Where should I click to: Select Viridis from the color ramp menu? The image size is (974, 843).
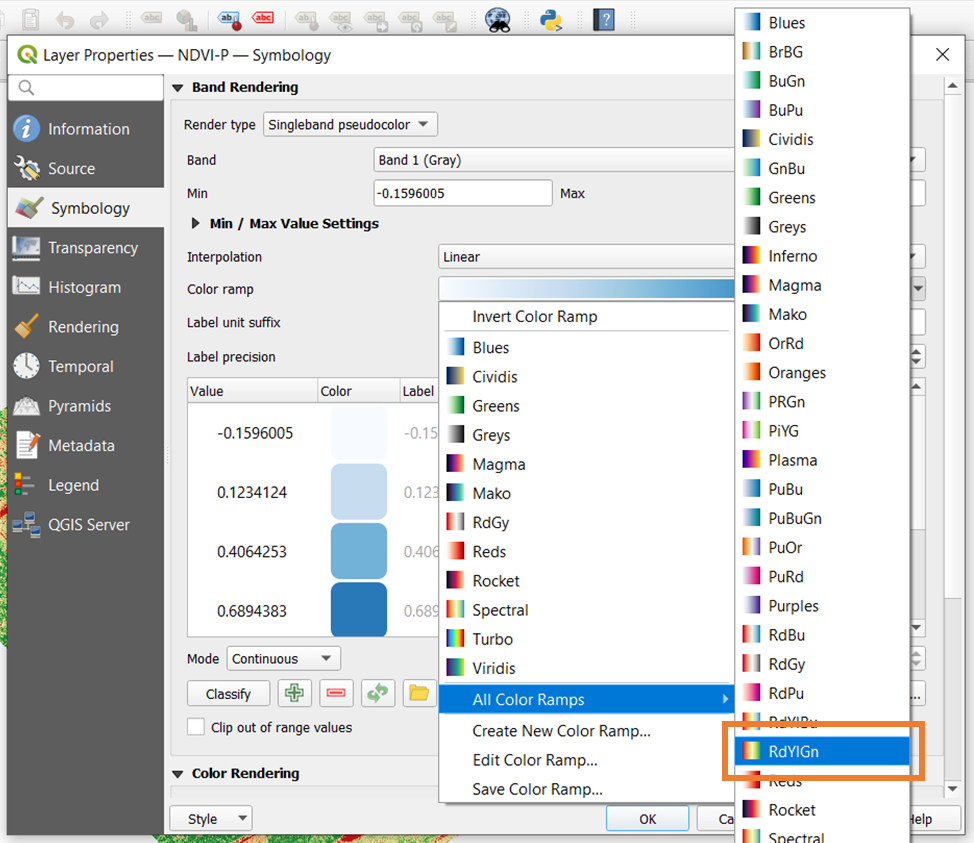pyautogui.click(x=586, y=668)
